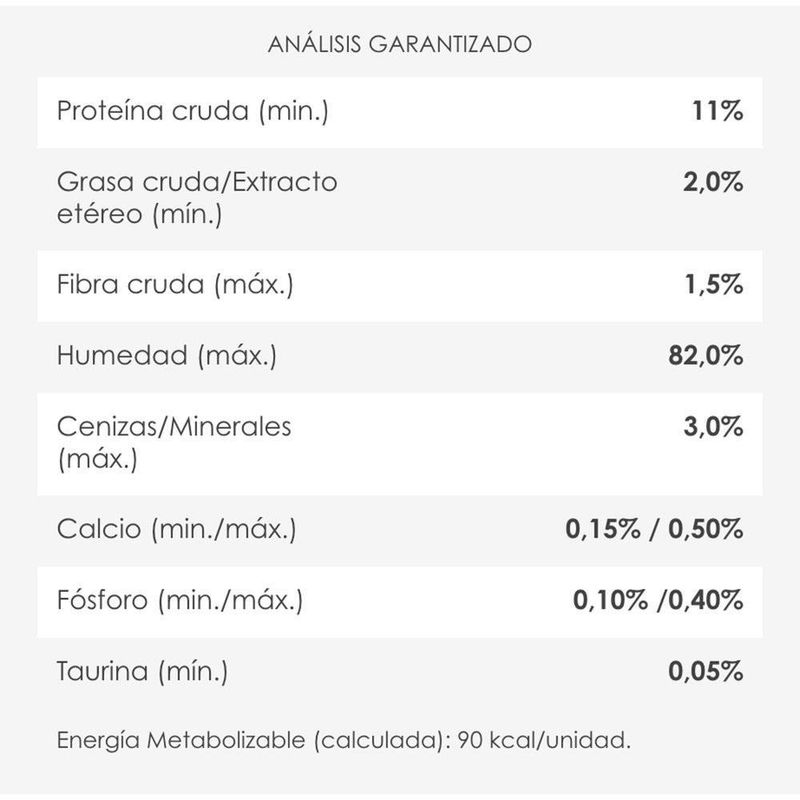Click the ANÁLISIS GARANTIZADO heading
Viewport: 800px width, 800px height.
point(399,44)
